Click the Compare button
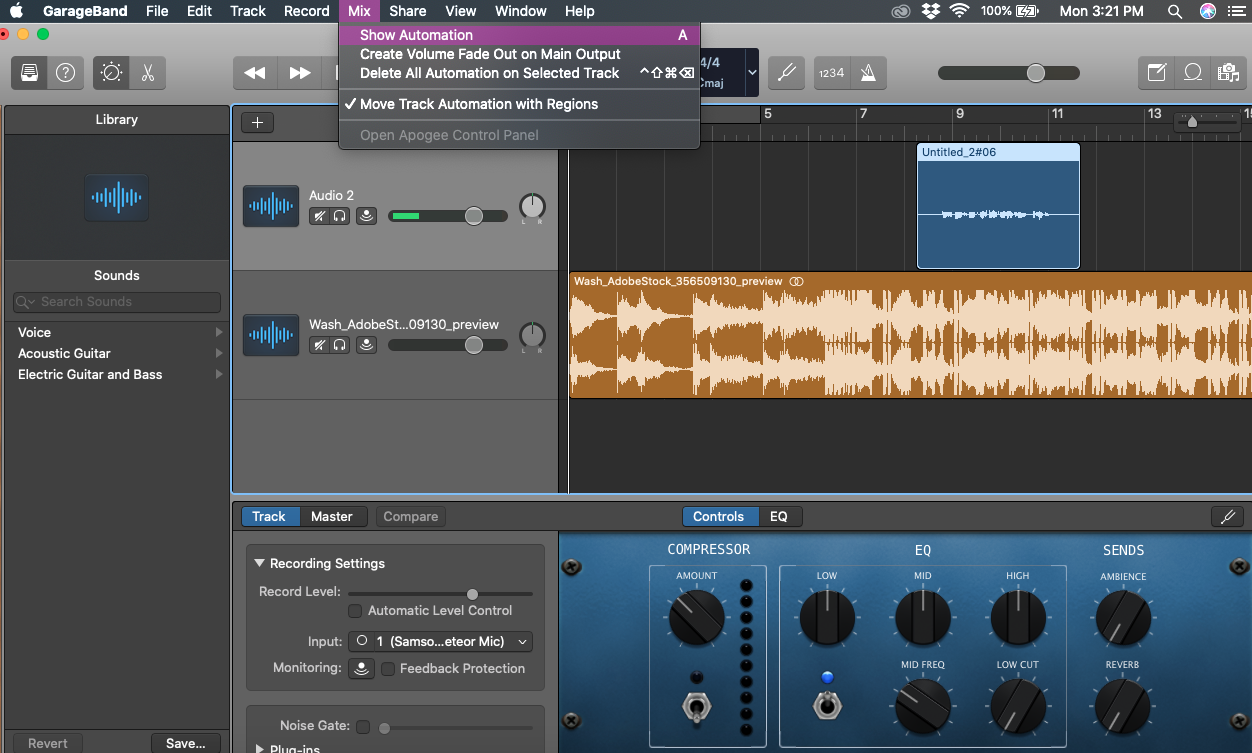Viewport: 1252px width, 753px height. tap(411, 517)
